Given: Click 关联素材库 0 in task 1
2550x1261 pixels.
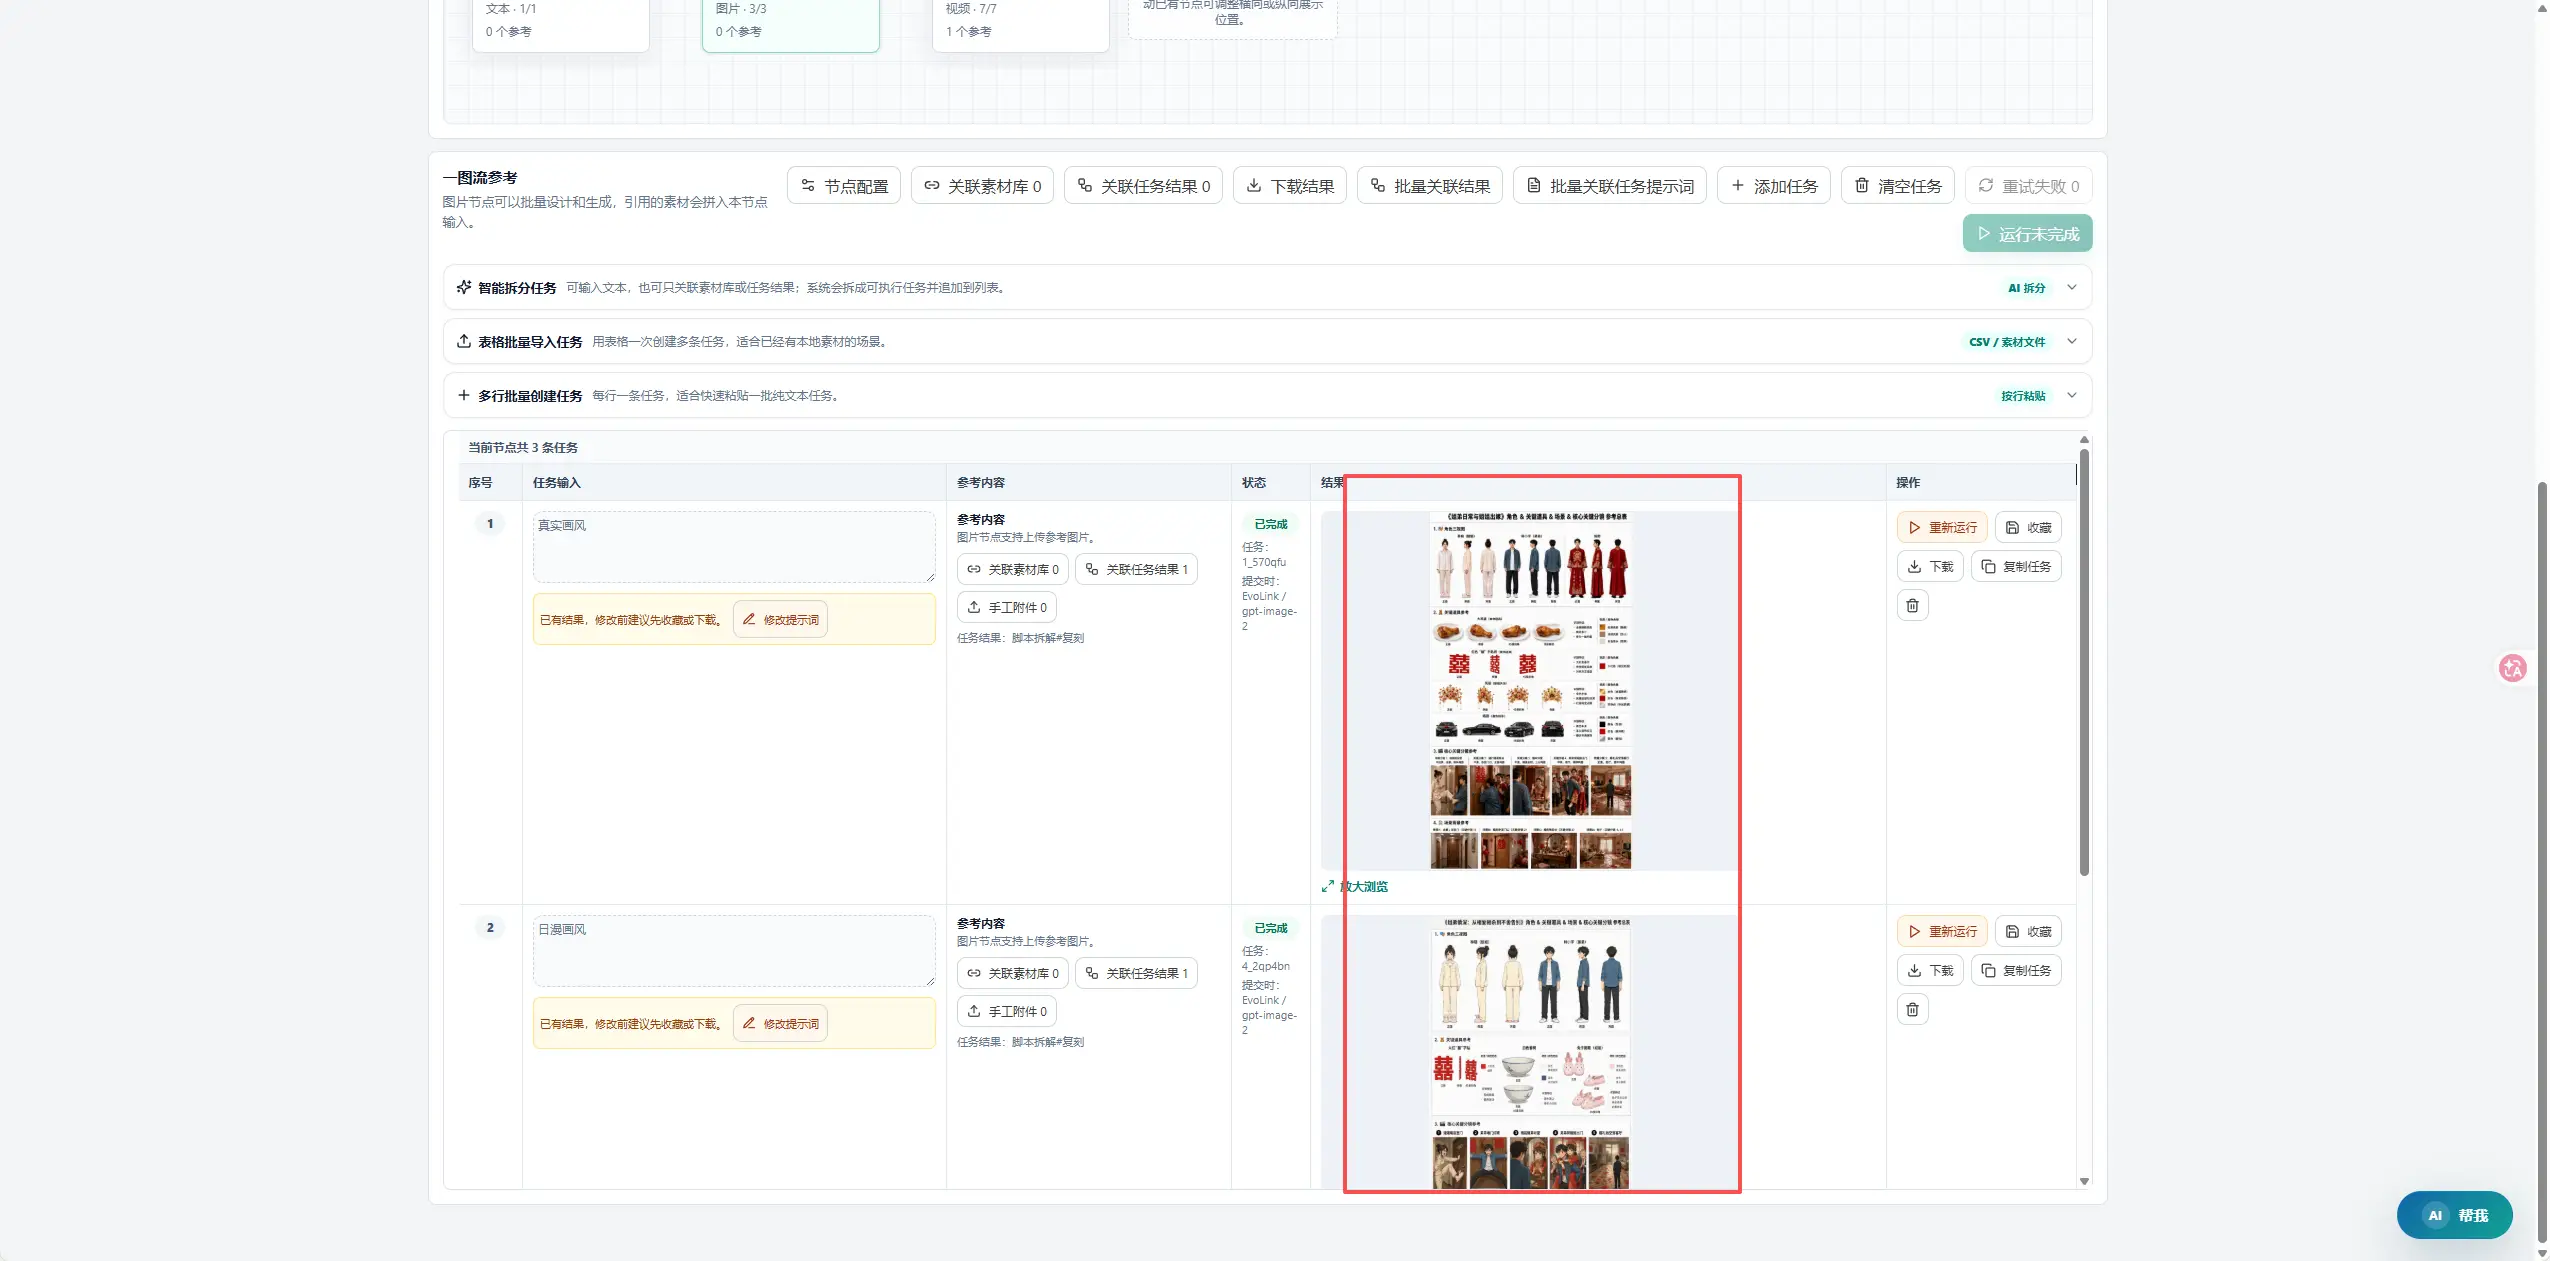Looking at the screenshot, I should pyautogui.click(x=1012, y=569).
